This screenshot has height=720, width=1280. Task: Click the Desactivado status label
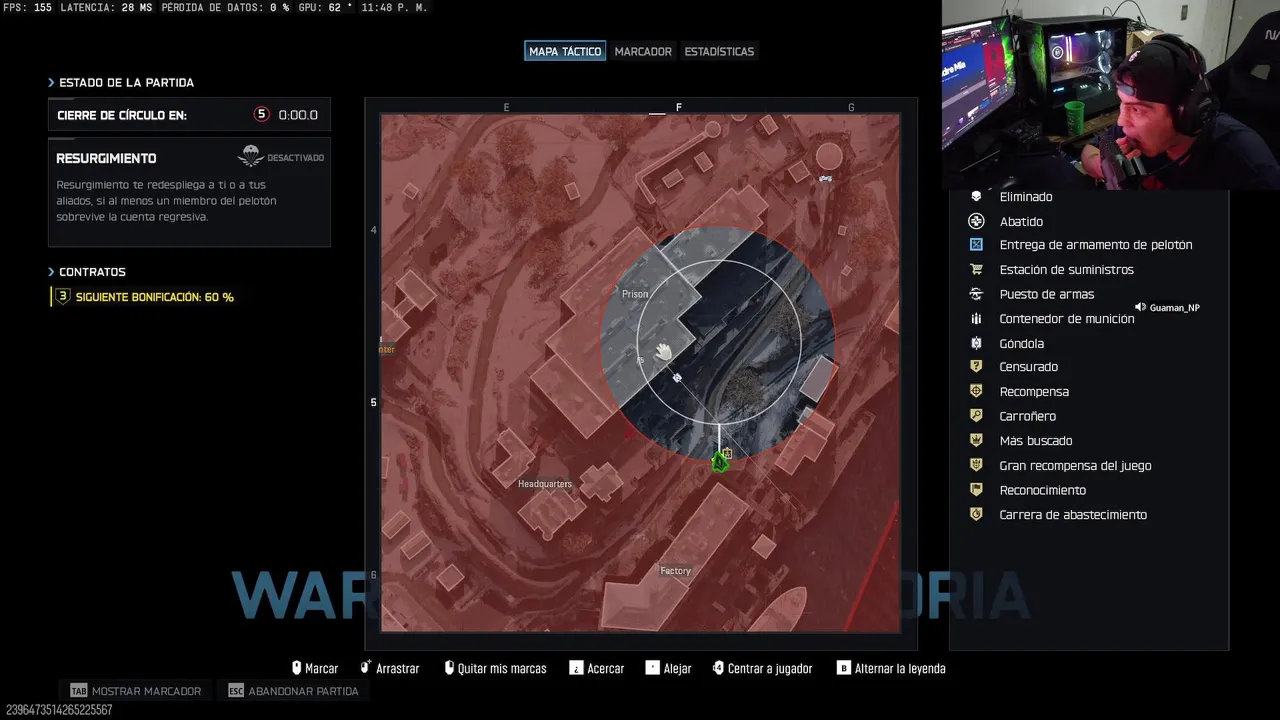point(296,158)
